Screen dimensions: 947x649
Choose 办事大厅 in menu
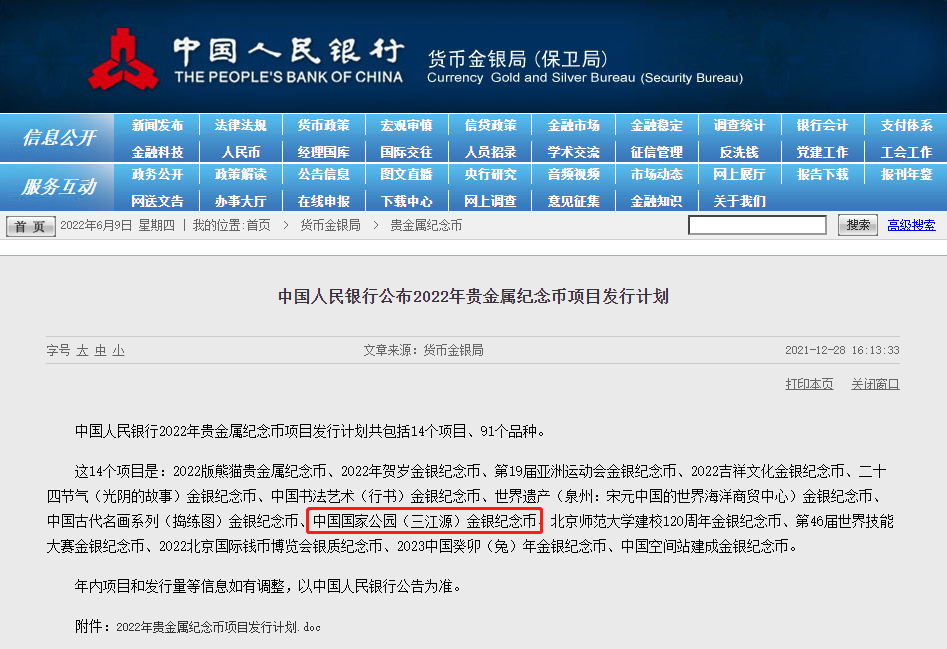[x=240, y=201]
